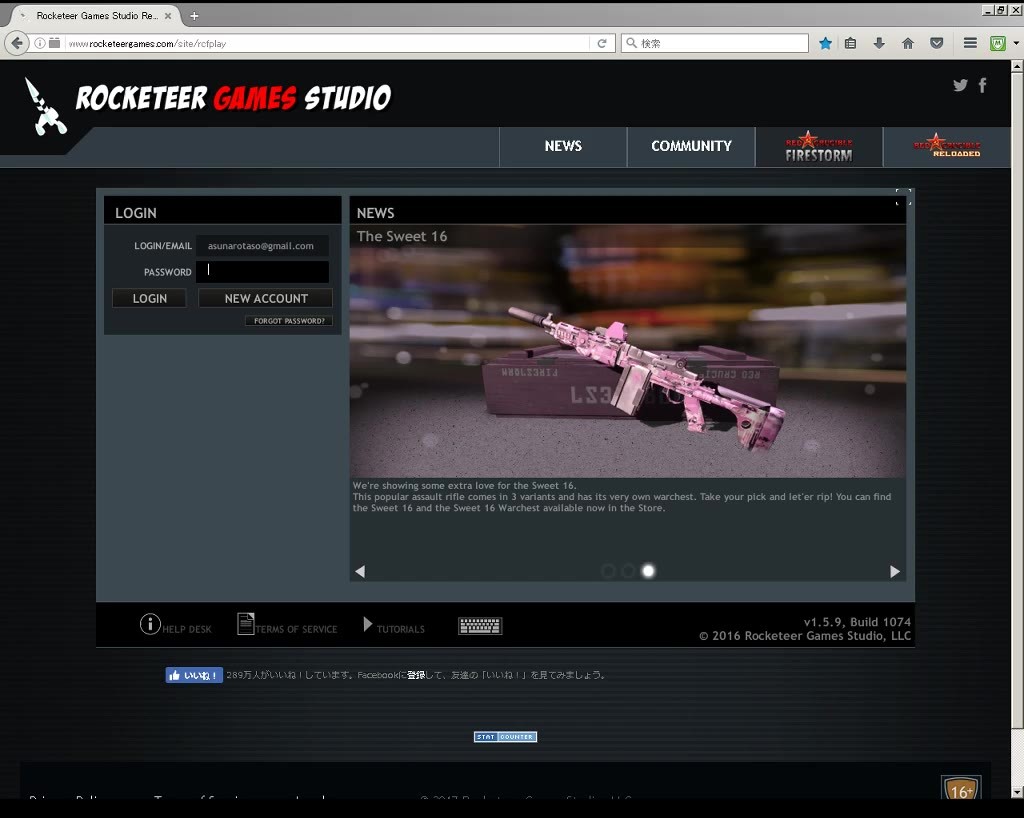
Task: Click the browser back arrow button
Action: [x=17, y=43]
